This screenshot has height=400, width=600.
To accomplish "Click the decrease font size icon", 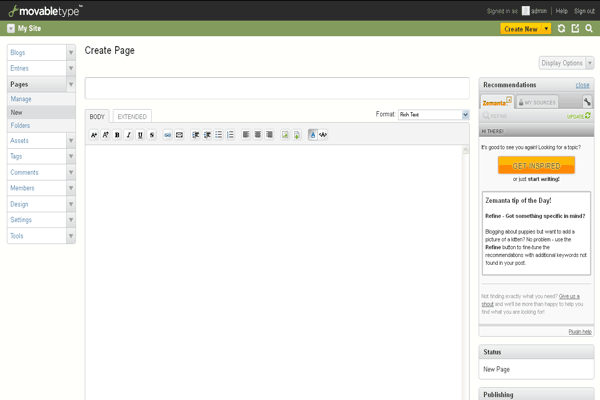I will point(94,135).
